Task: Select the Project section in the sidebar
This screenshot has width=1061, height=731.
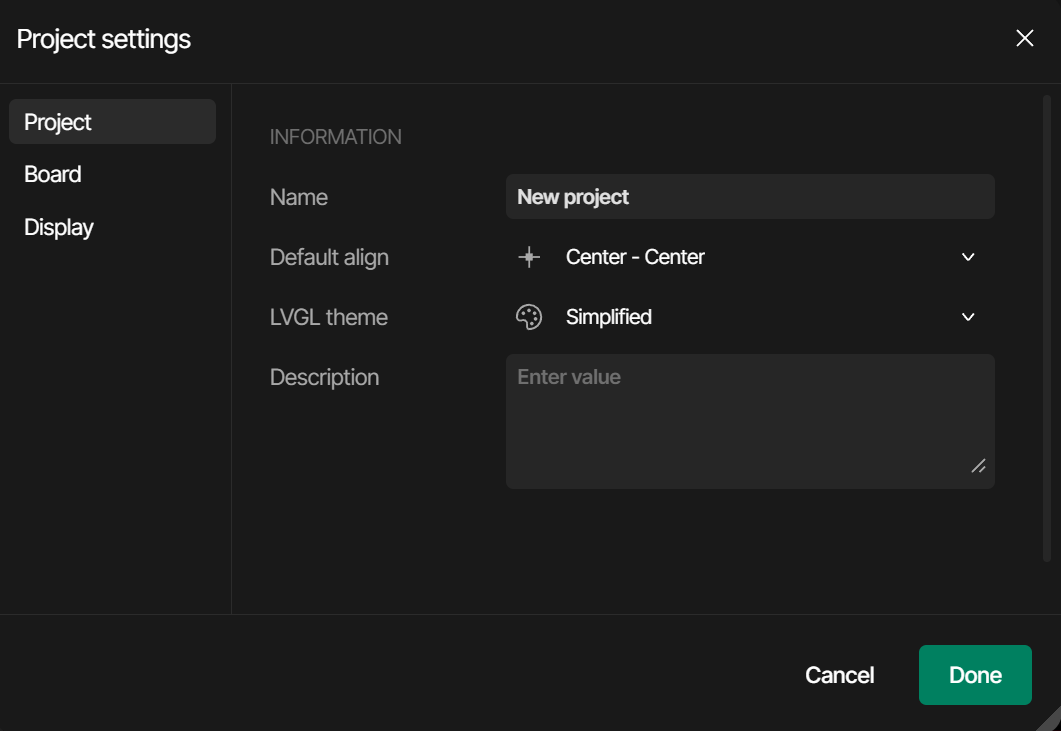Action: pyautogui.click(x=56, y=121)
